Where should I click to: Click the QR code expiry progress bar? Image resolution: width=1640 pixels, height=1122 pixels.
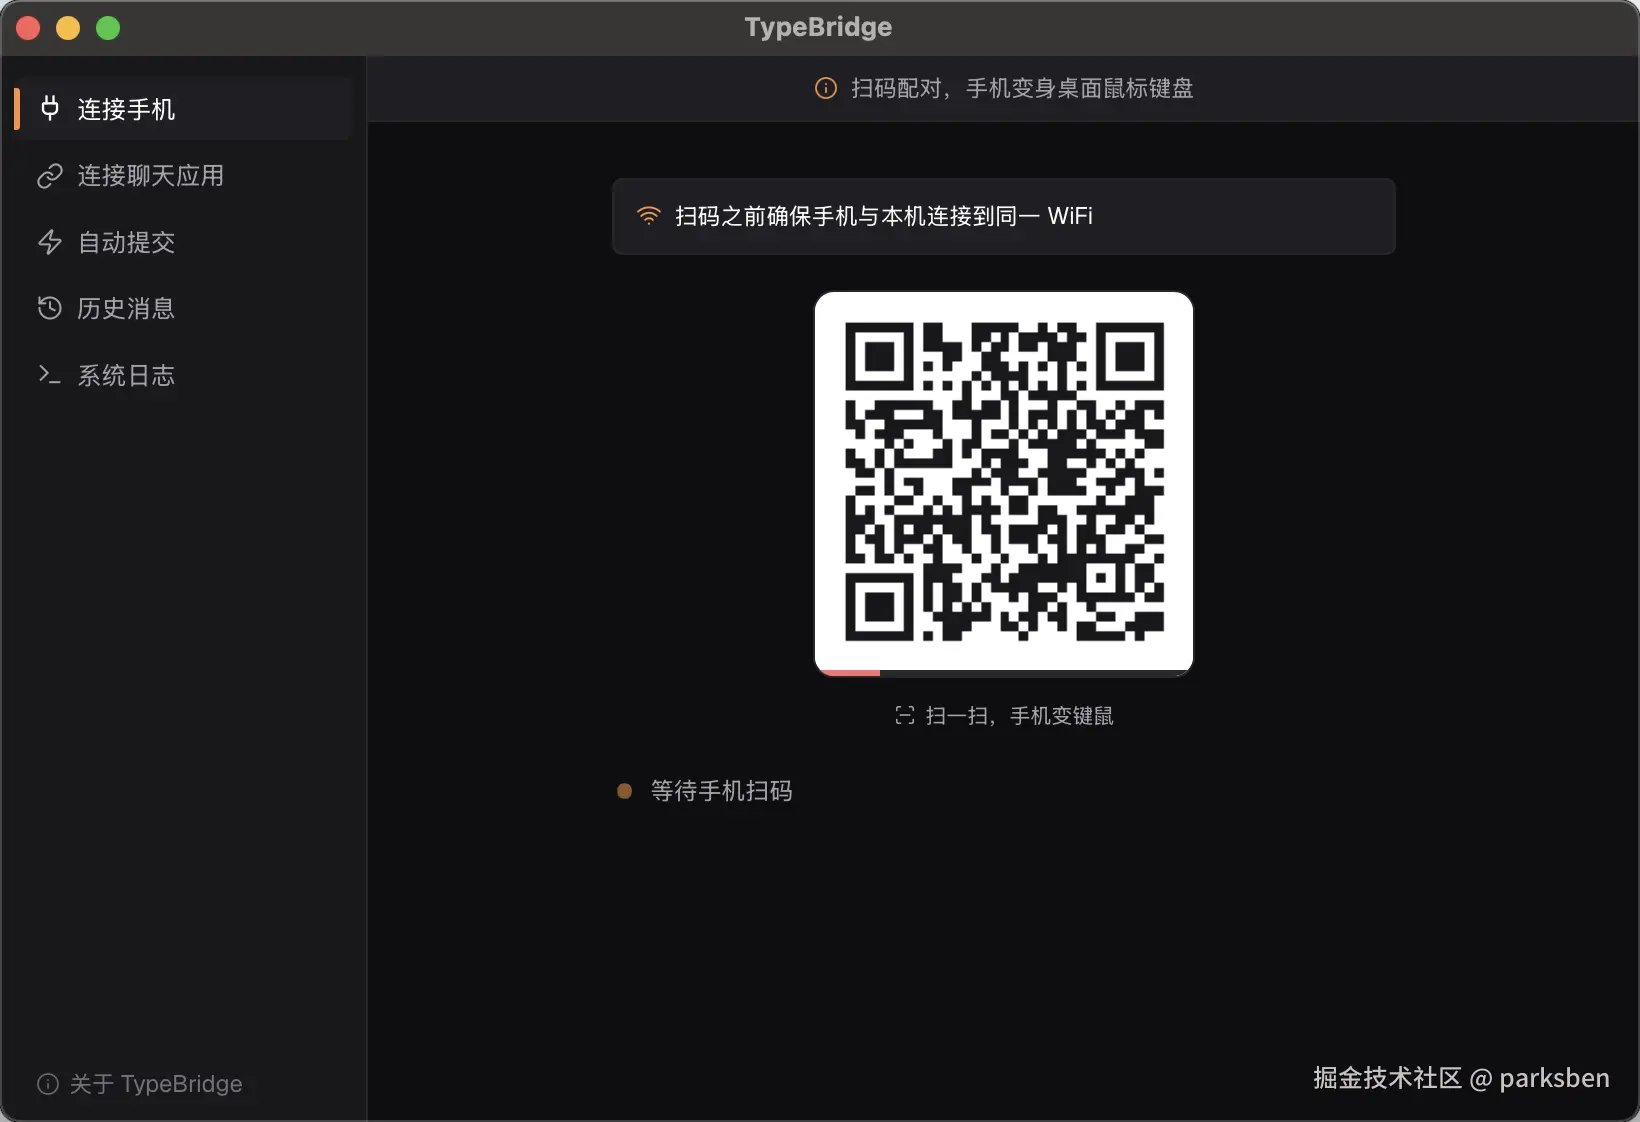[1004, 673]
